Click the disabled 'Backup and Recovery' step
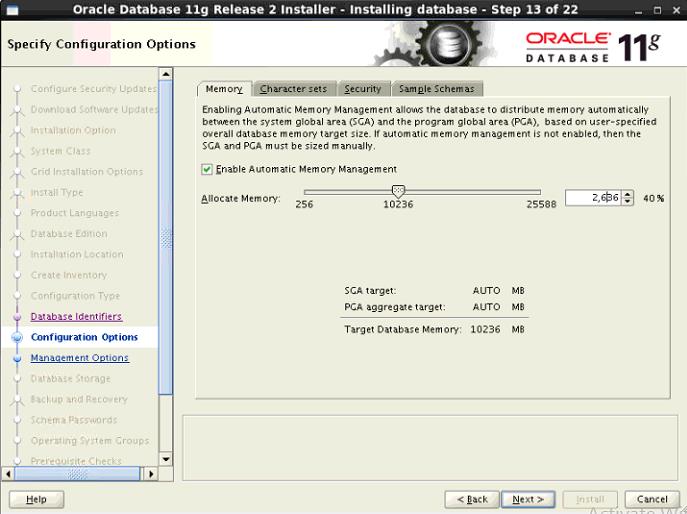Image resolution: width=687 pixels, height=514 pixels. tap(79, 399)
